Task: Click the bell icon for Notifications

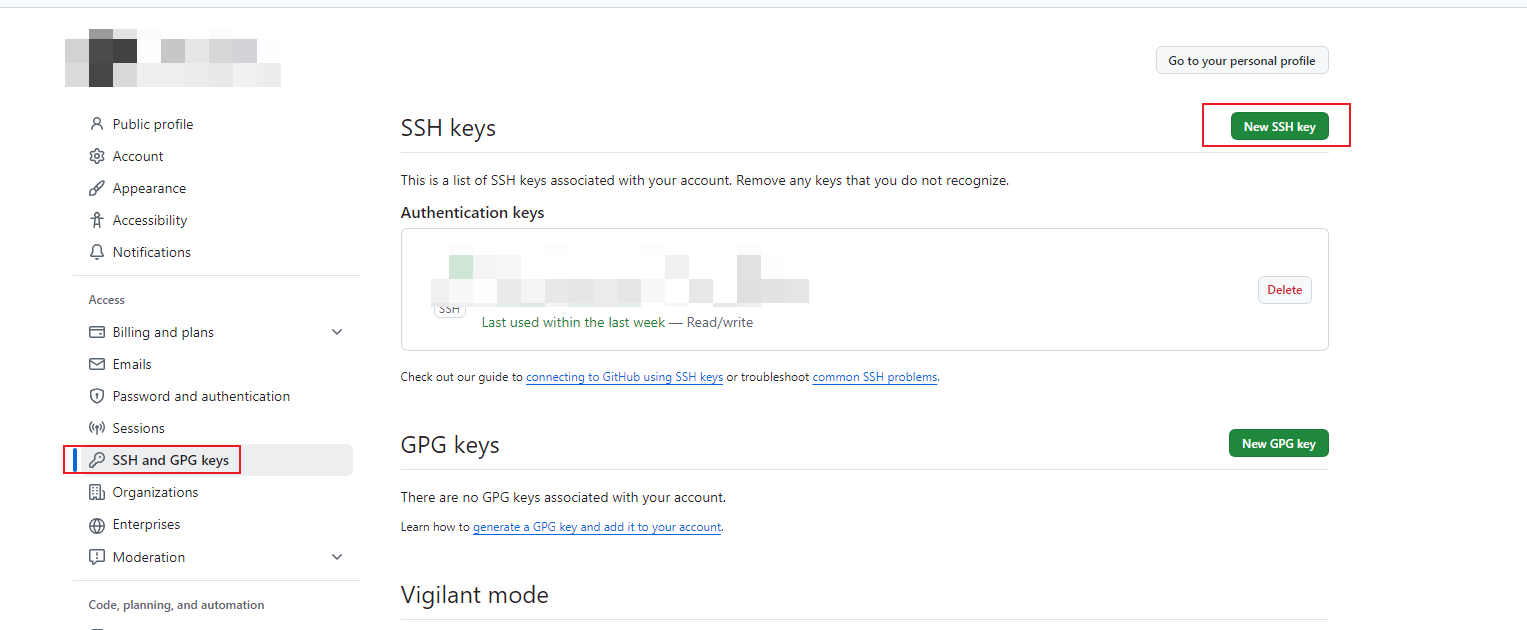Action: pyautogui.click(x=97, y=252)
